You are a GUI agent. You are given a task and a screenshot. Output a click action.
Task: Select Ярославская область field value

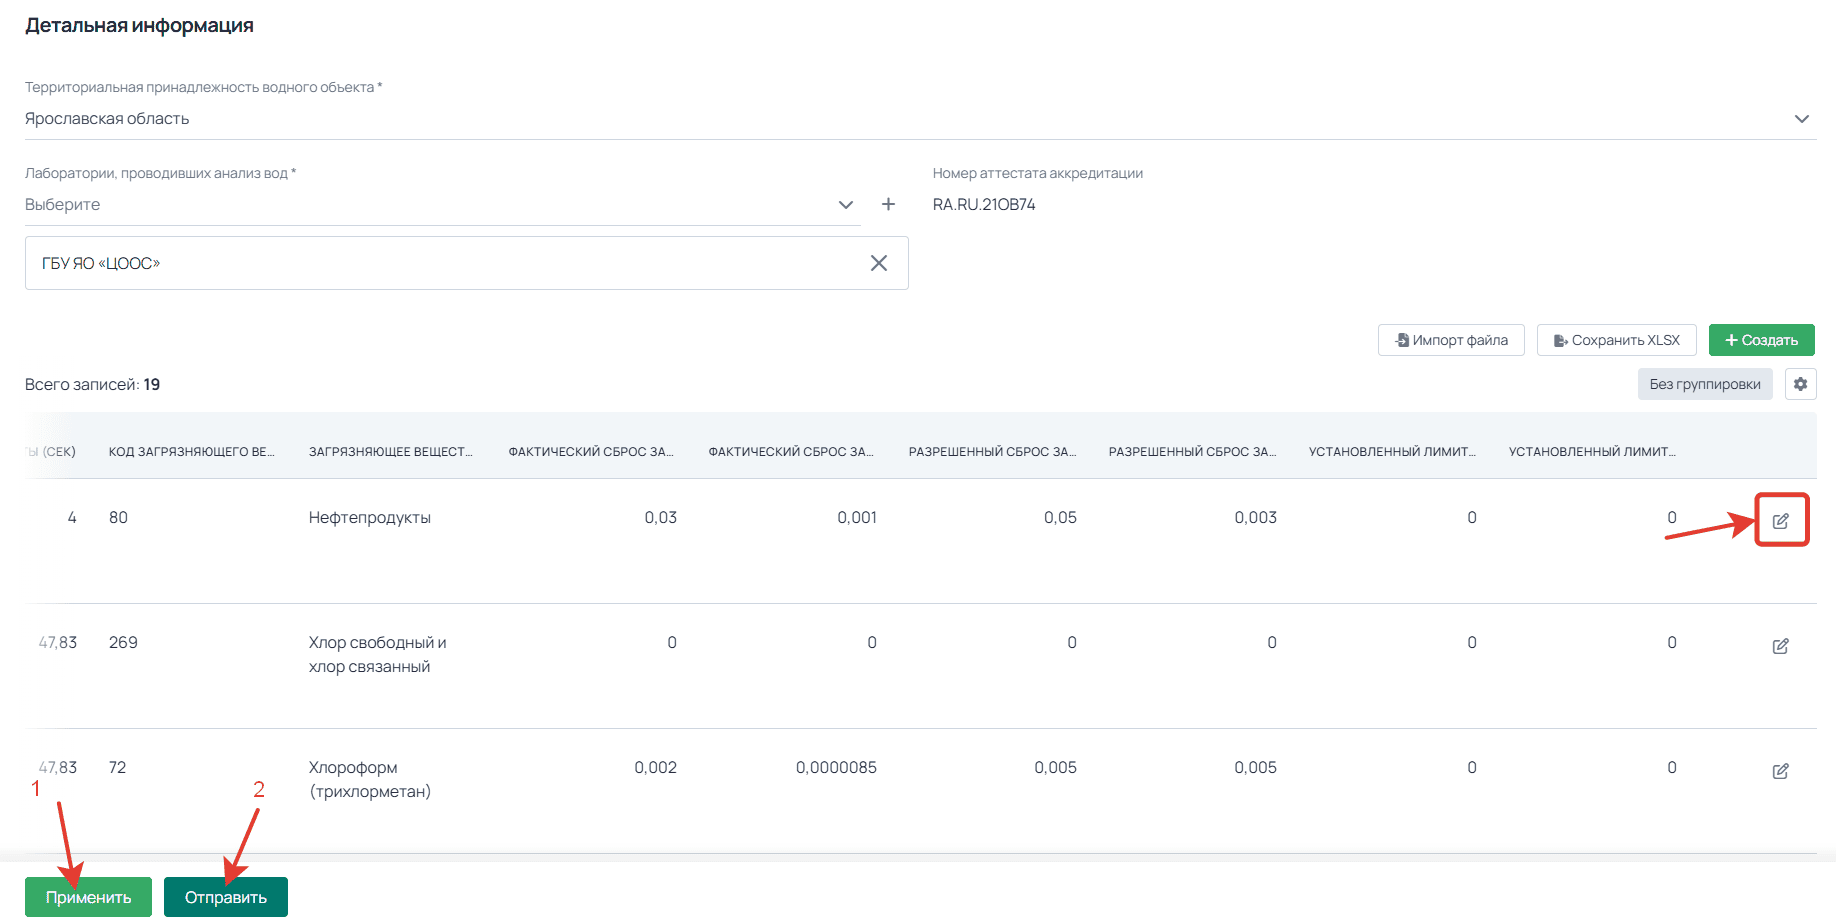(107, 119)
